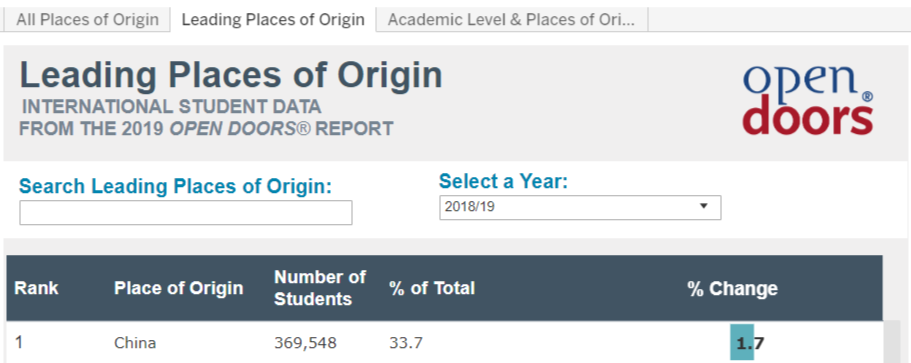Click the Rank column header
Image resolution: width=911 pixels, height=363 pixels.
pos(36,288)
